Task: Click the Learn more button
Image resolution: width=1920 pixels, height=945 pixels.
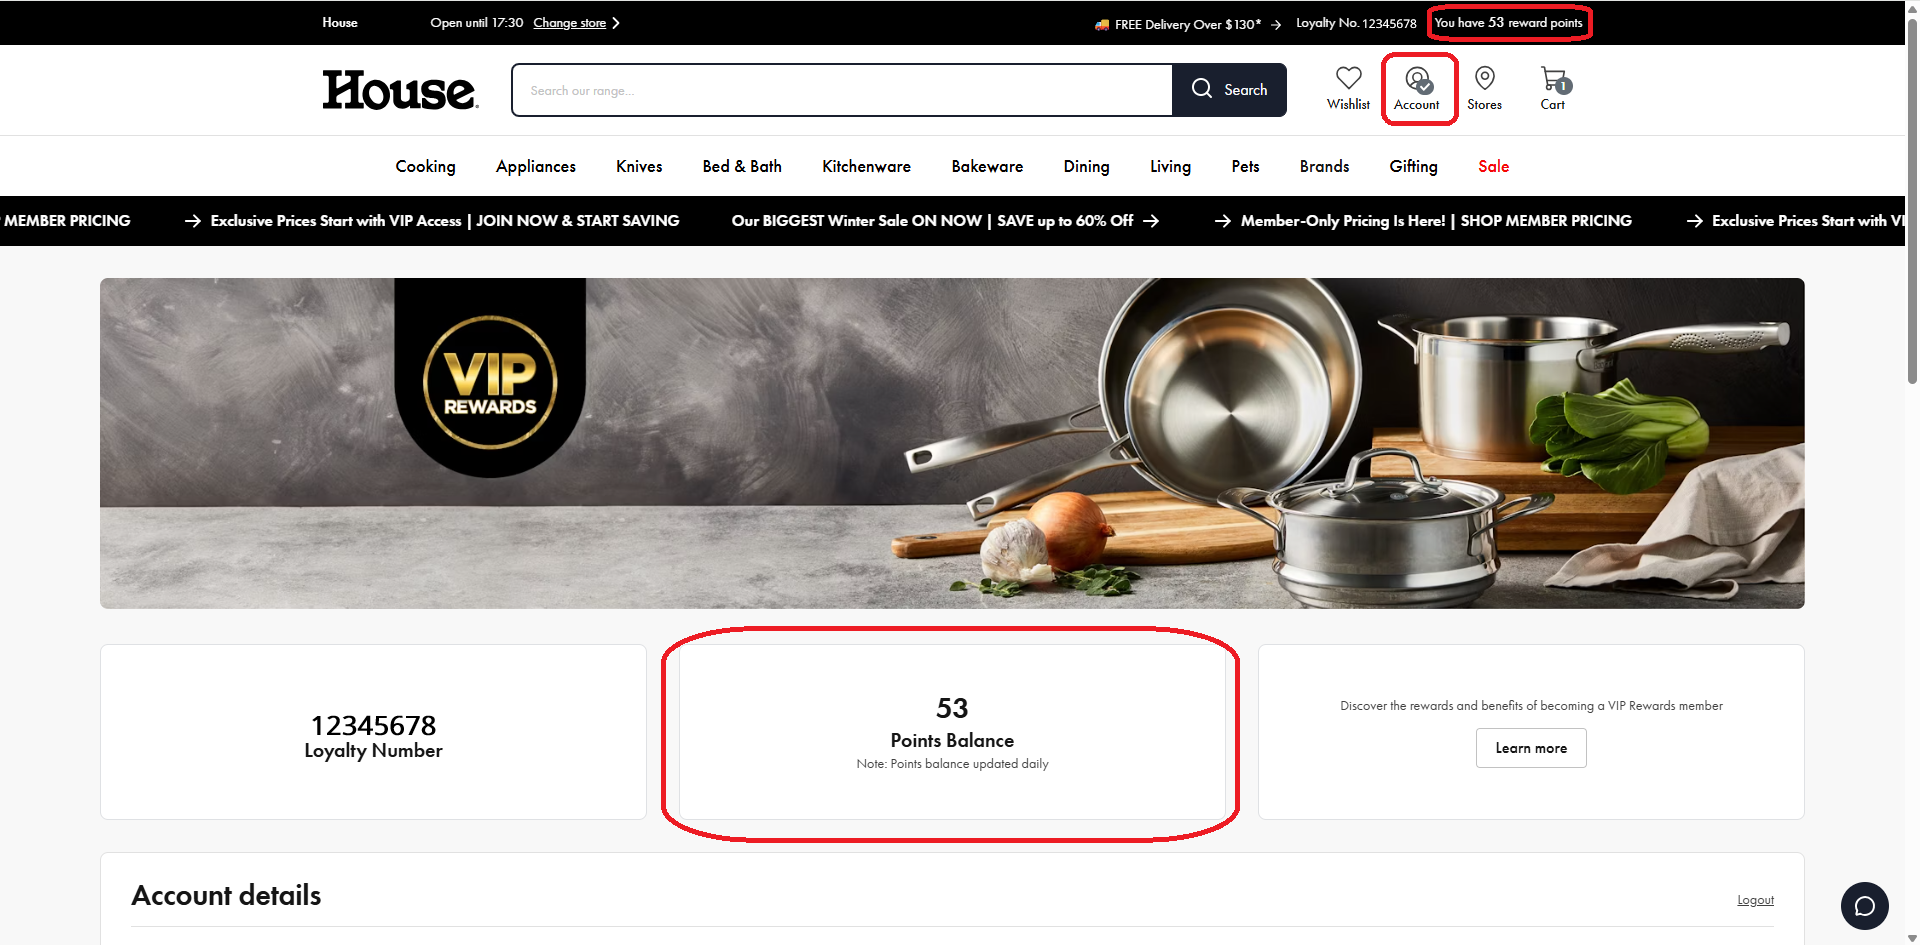Action: click(1531, 748)
